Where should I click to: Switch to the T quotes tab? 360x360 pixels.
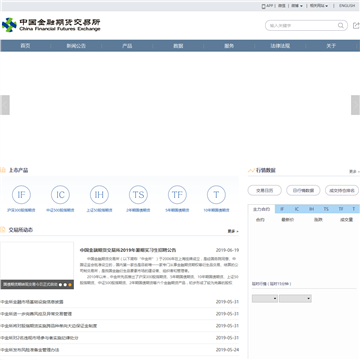point(354,209)
